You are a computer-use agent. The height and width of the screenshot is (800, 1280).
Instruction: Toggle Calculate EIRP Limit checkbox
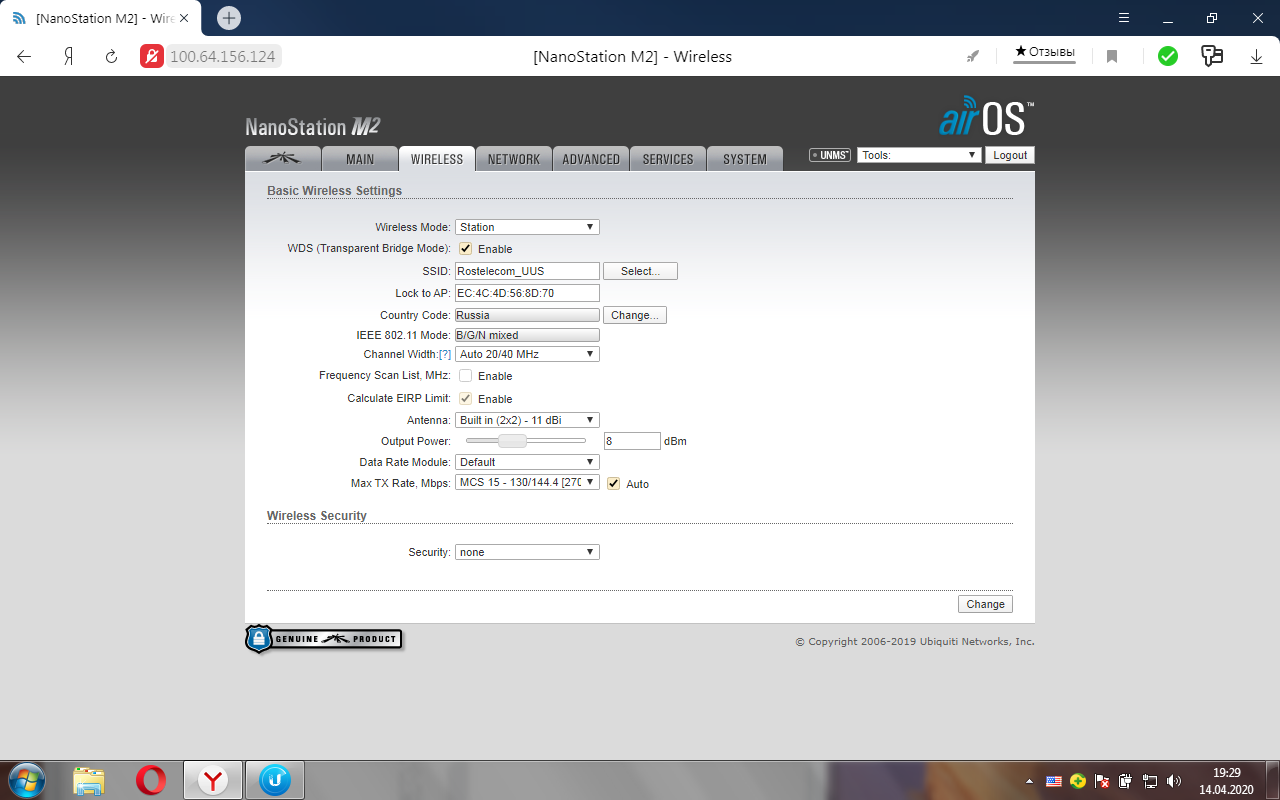[x=466, y=398]
